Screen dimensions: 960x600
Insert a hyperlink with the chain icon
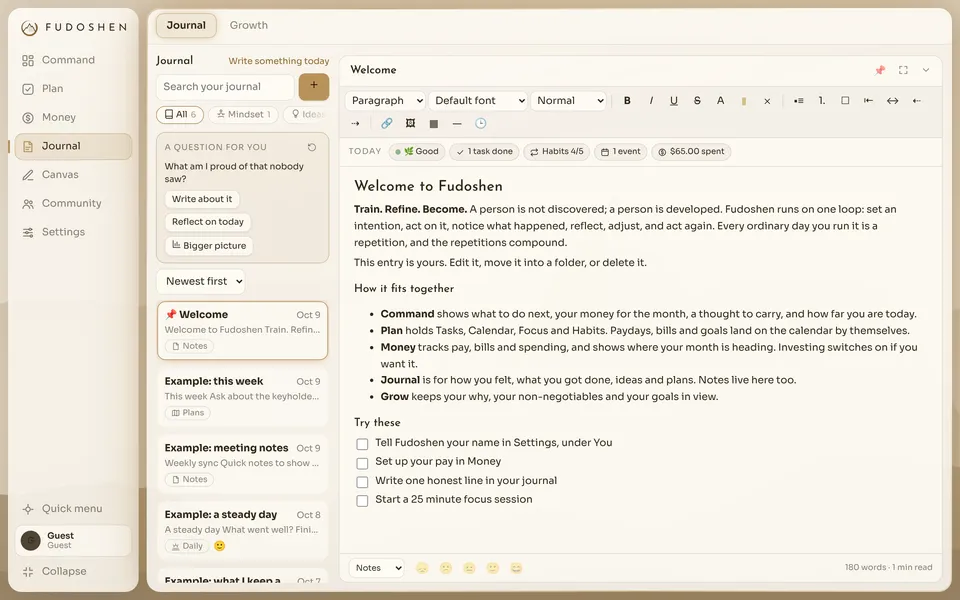coord(386,124)
